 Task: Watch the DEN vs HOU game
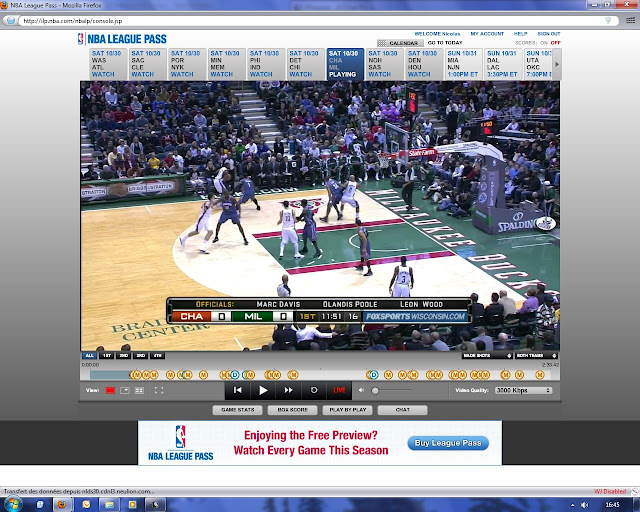(x=424, y=64)
